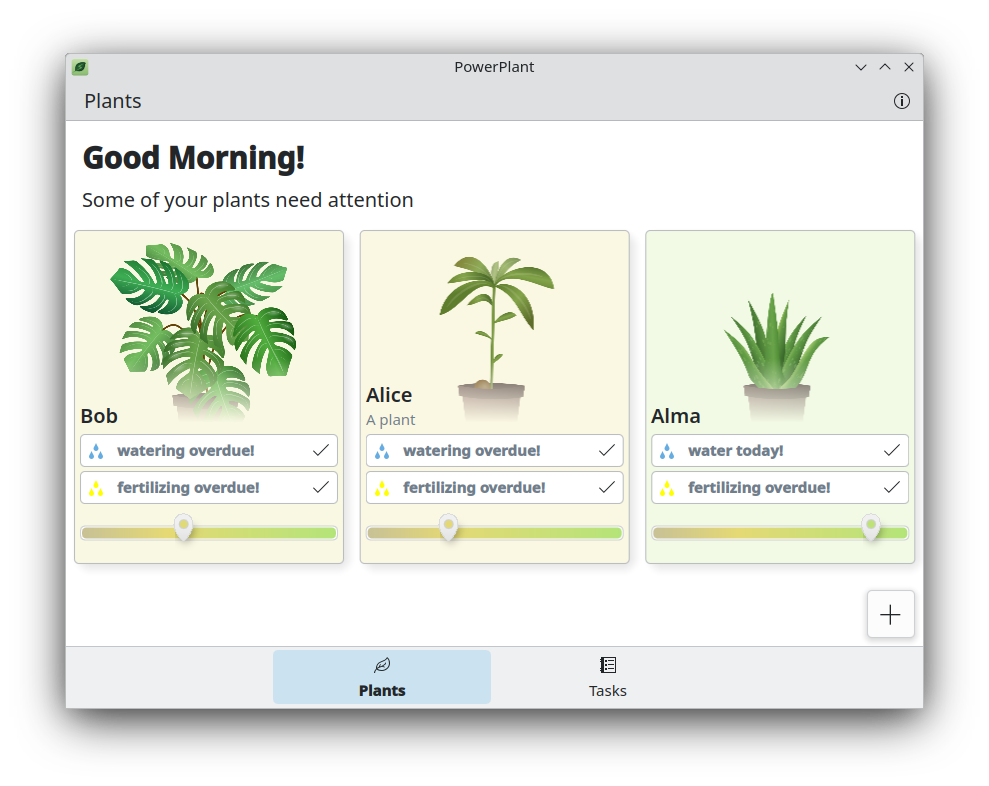
Task: Click Bob's plant health slider handle
Action: point(183,527)
